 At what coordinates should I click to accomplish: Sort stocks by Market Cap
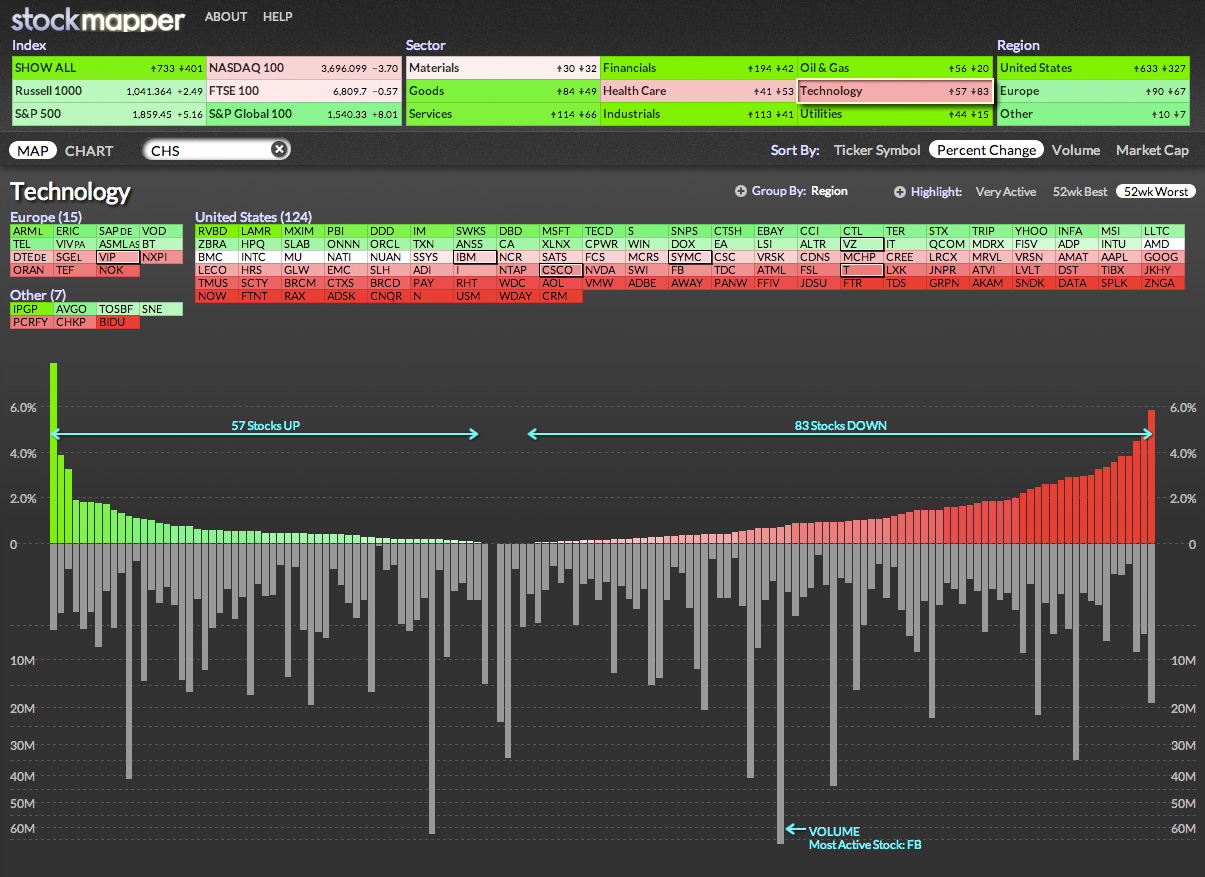1153,150
